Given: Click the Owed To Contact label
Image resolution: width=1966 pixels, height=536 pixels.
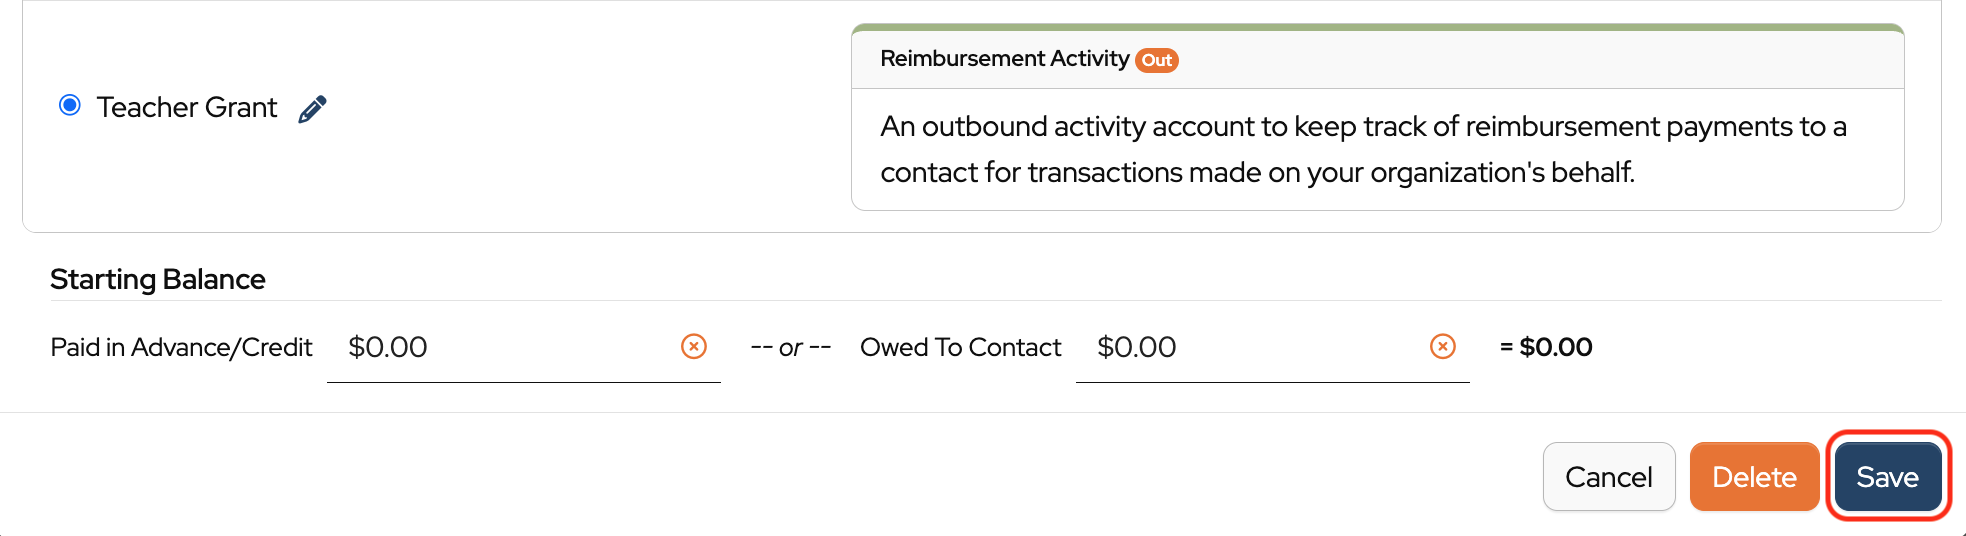Looking at the screenshot, I should [x=960, y=347].
